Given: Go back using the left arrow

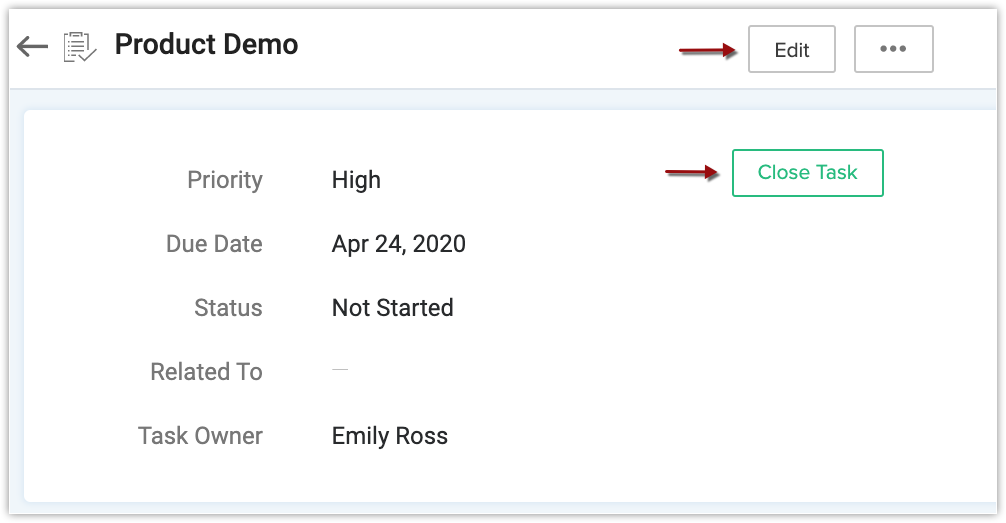Looking at the screenshot, I should (x=32, y=46).
